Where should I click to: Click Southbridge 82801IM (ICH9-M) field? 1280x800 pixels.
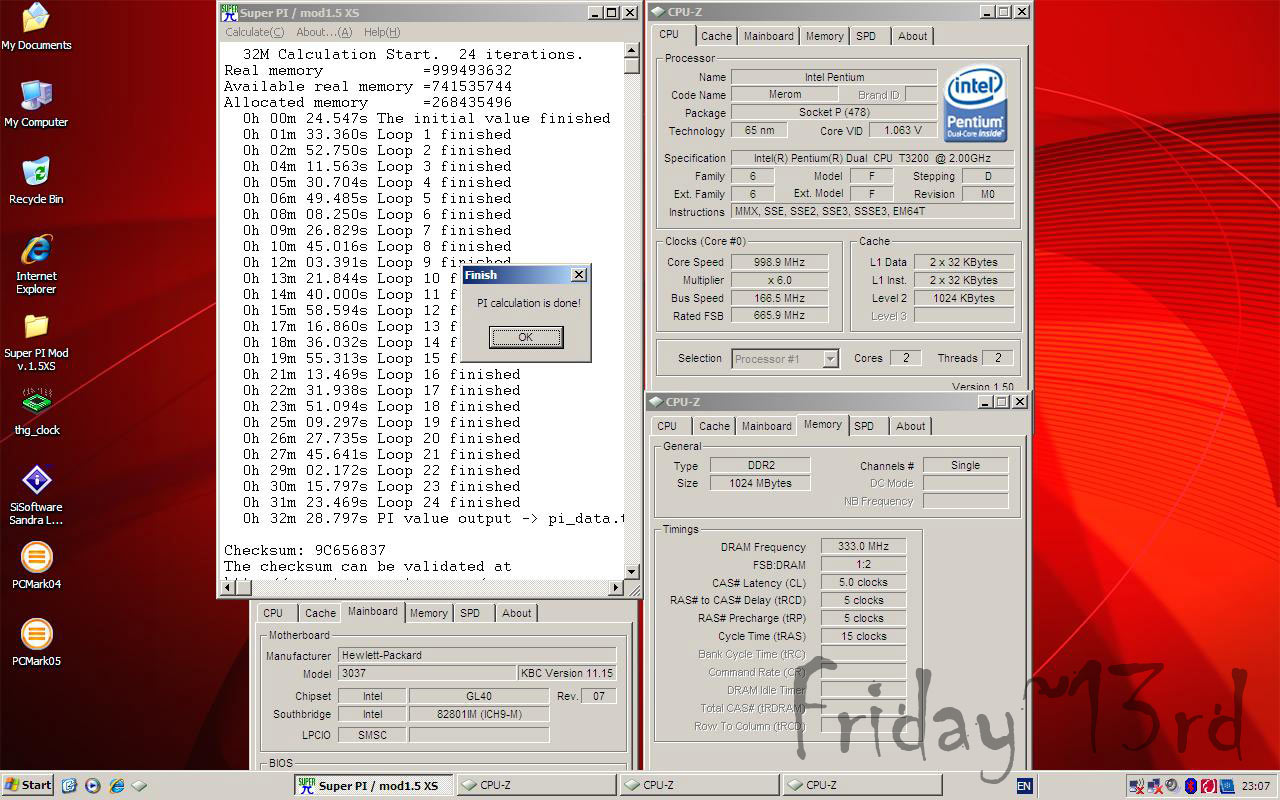[x=479, y=714]
